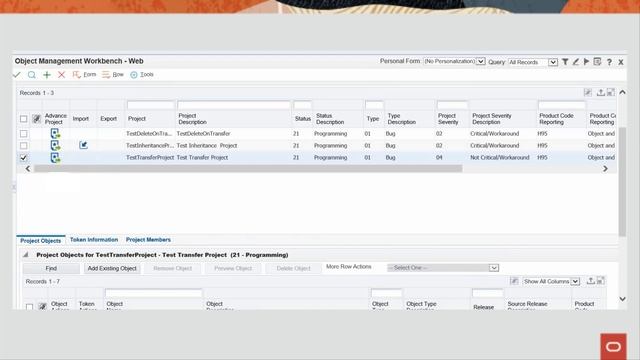Click the icon left of the help question mark

(598, 62)
